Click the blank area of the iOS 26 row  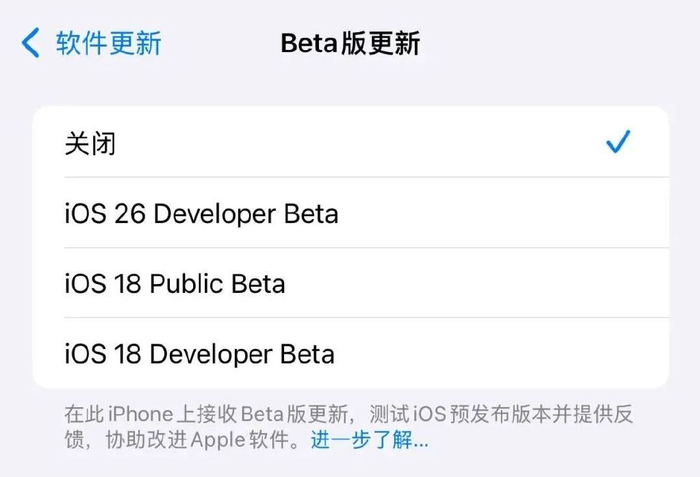(500, 213)
